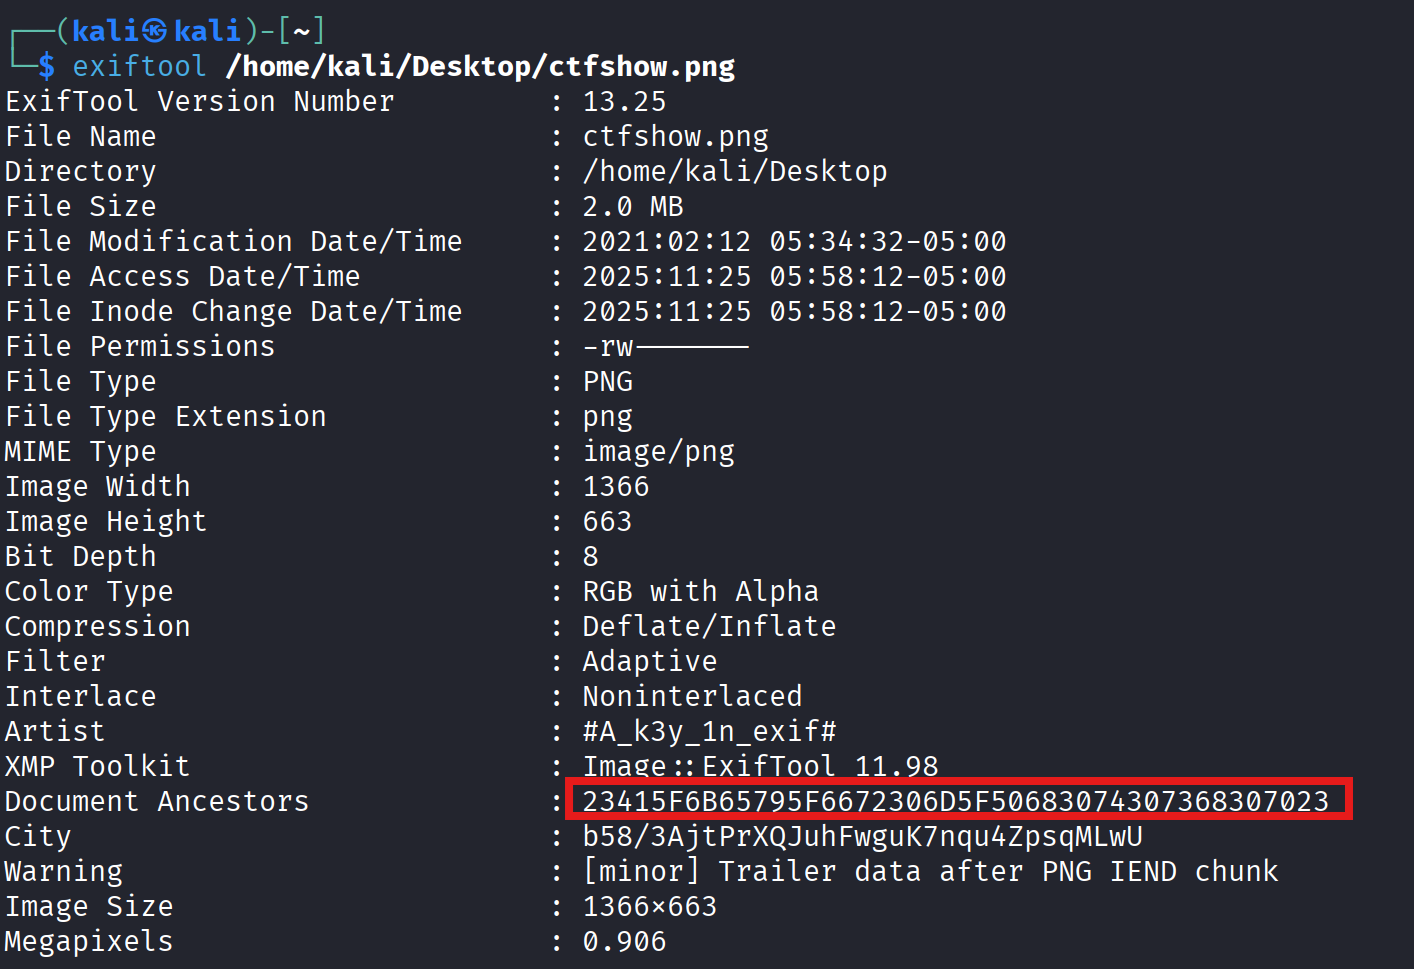
Task: Click the XMP Toolkit value text
Action: click(x=760, y=766)
